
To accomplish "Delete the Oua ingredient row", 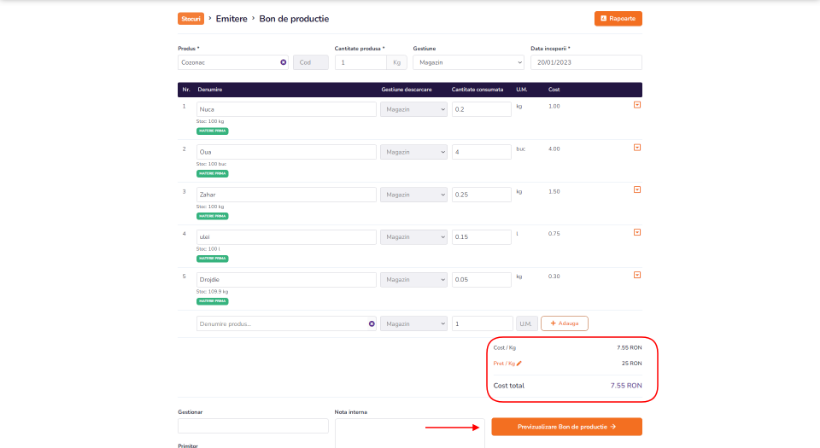I will pos(637,147).
